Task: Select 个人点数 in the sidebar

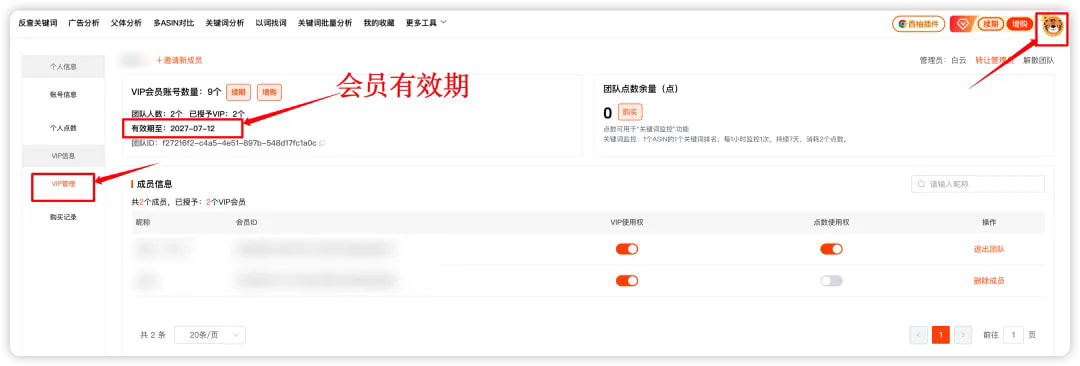Action: click(x=63, y=128)
